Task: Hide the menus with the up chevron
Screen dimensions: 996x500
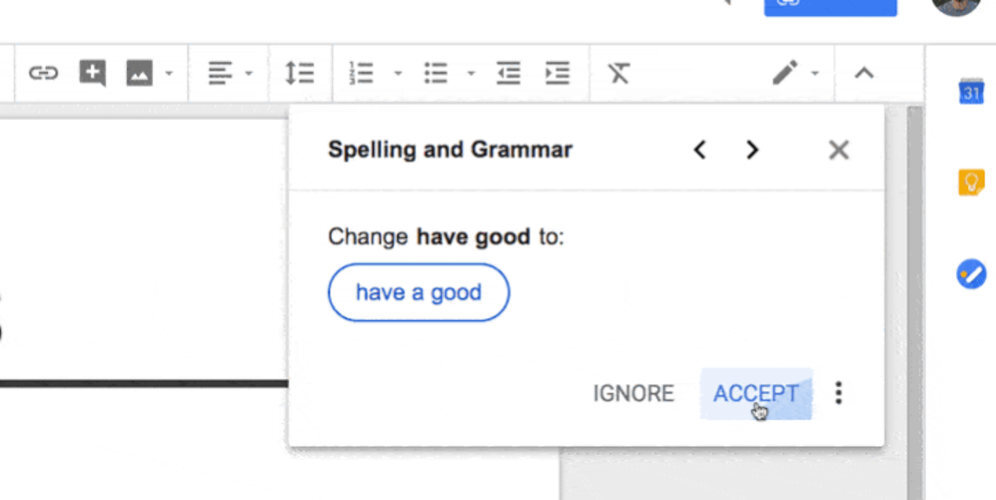Action: click(x=864, y=74)
